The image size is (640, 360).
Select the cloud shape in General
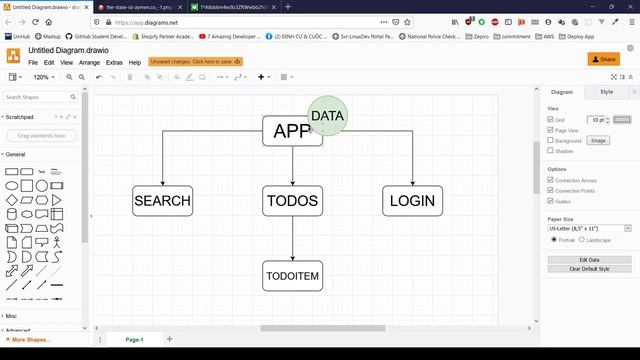[27, 214]
